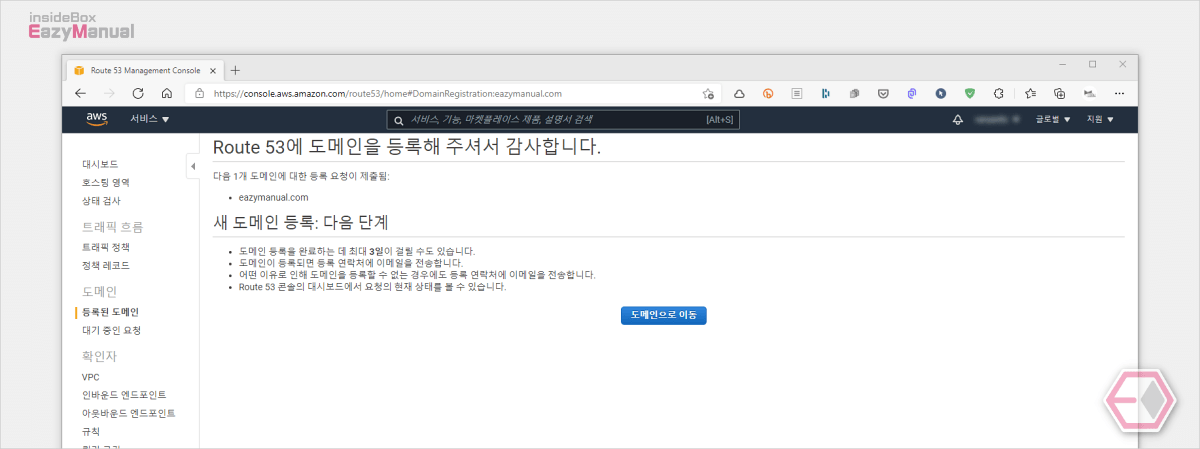The height and width of the screenshot is (449, 1200).
Task: Select 등록된 도메인 in the sidebar
Action: 110,312
